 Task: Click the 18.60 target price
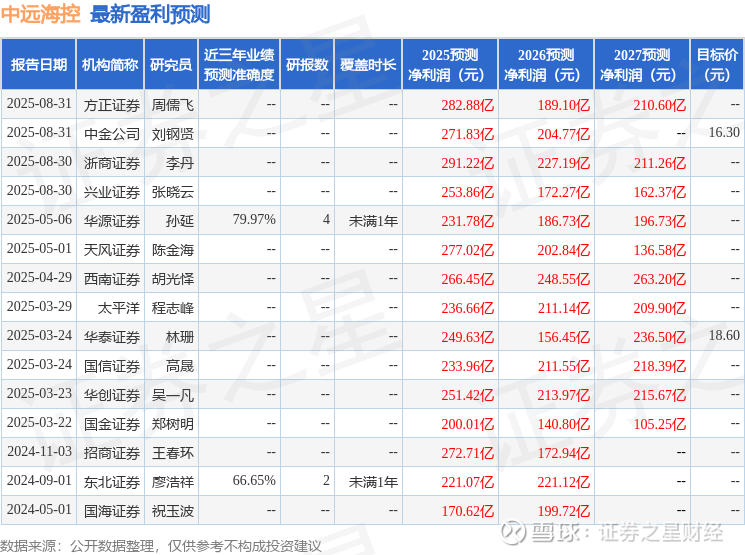(x=724, y=335)
